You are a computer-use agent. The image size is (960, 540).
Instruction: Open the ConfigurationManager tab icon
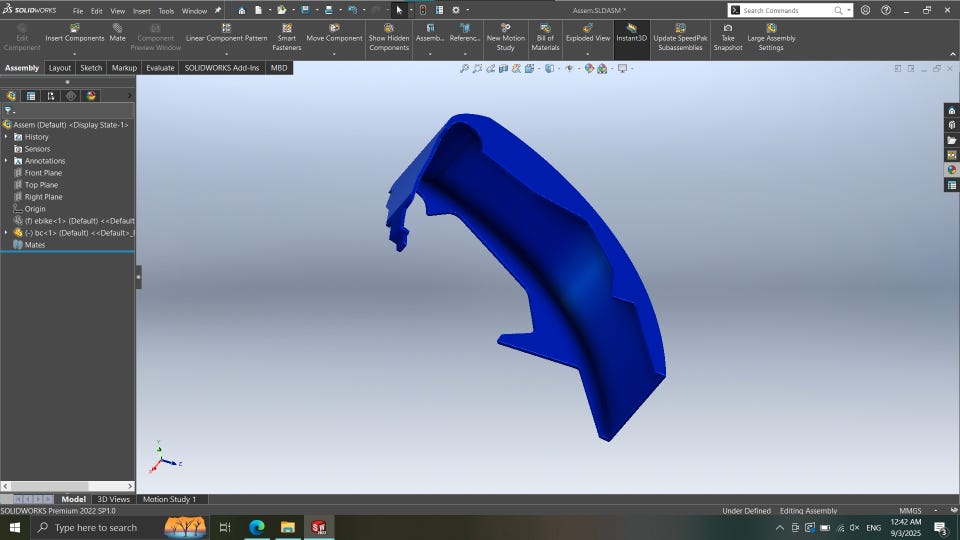click(50, 96)
